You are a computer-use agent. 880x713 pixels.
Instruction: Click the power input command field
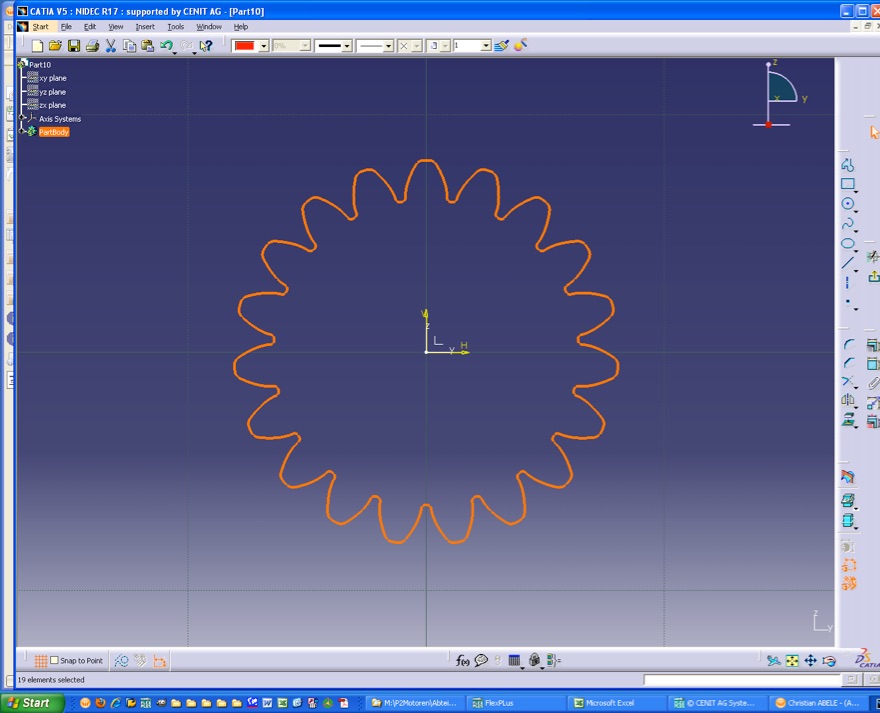click(x=742, y=680)
